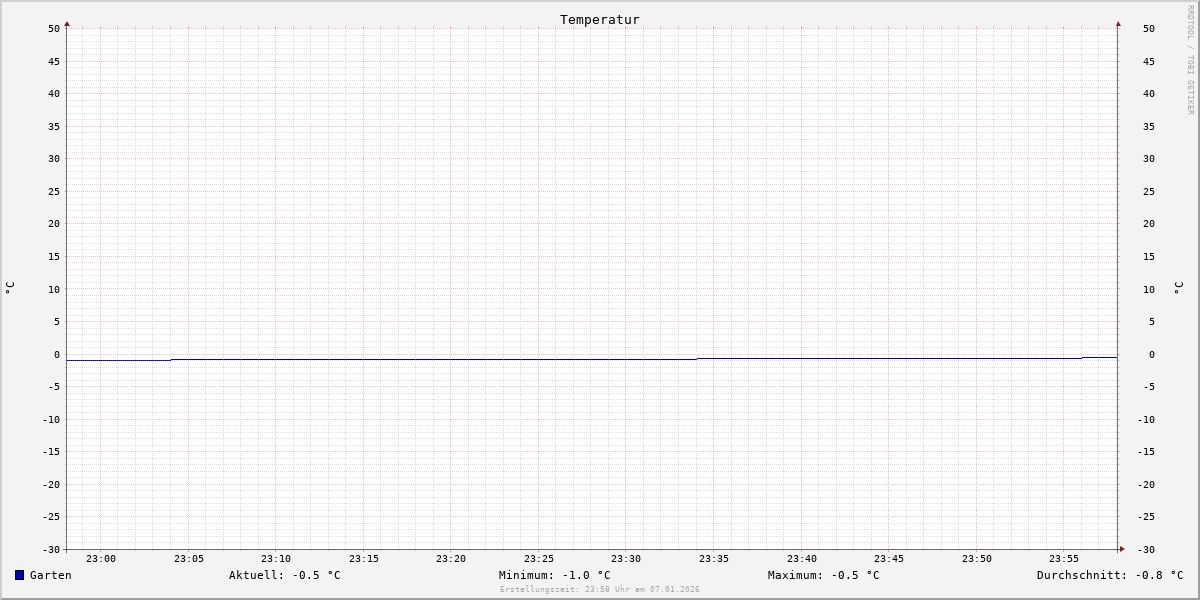Viewport: 1200px width, 600px height.
Task: Click the 40 label on the left axis
Action: pyautogui.click(x=54, y=94)
